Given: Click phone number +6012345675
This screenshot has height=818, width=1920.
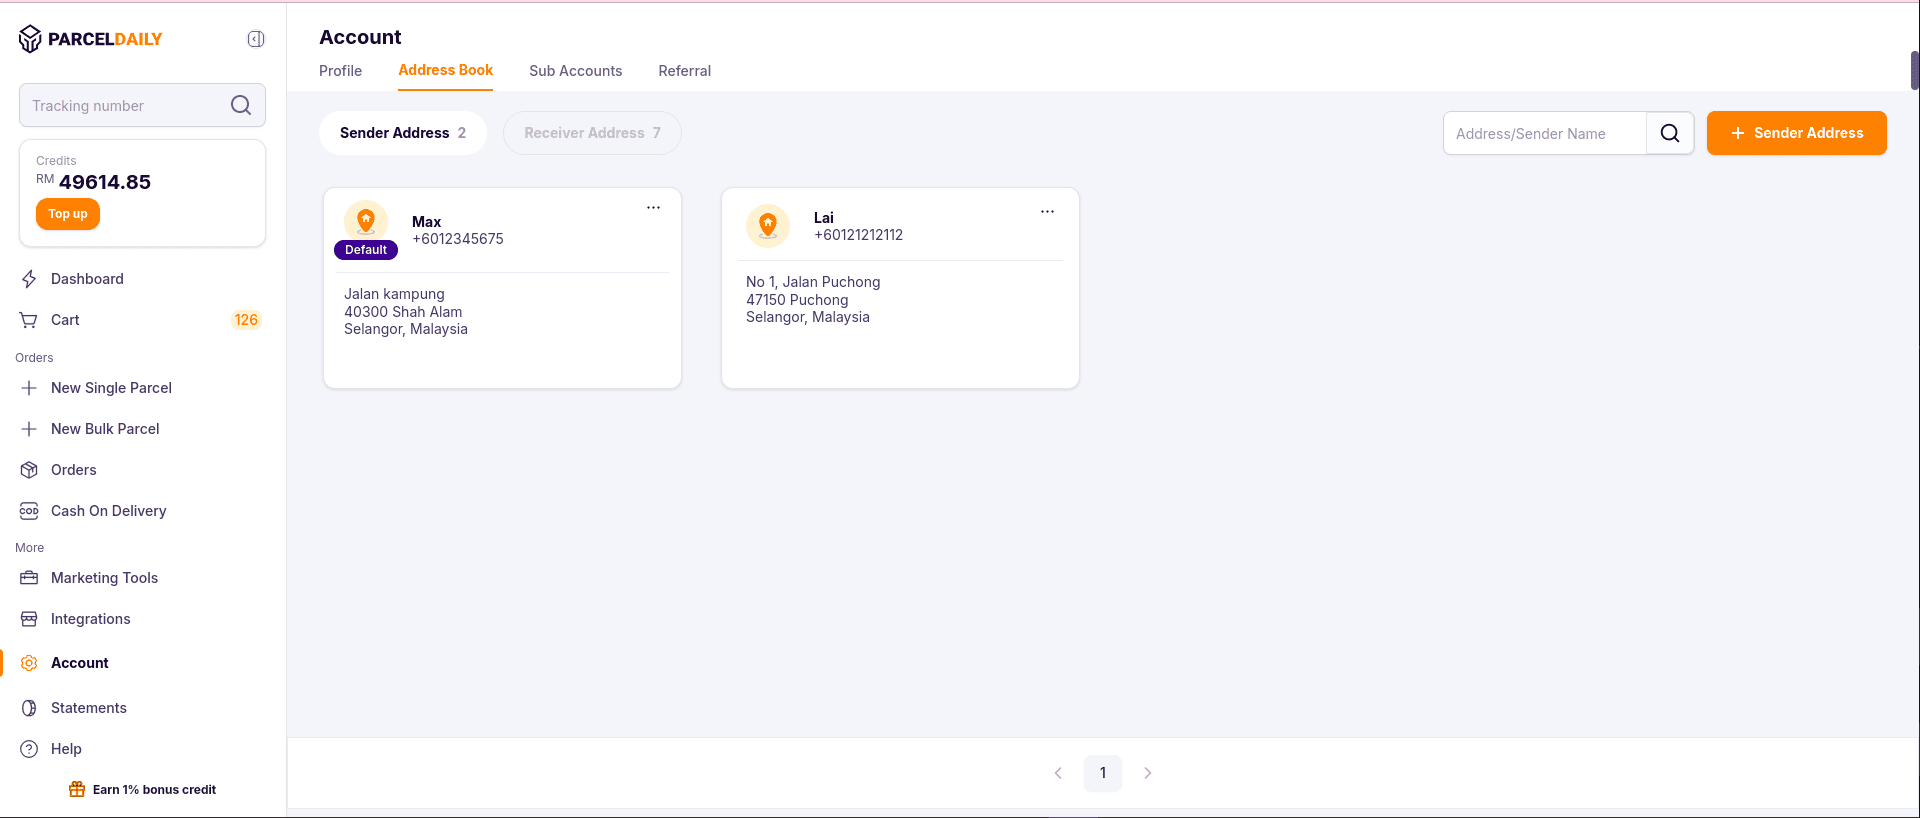Looking at the screenshot, I should (x=458, y=239).
